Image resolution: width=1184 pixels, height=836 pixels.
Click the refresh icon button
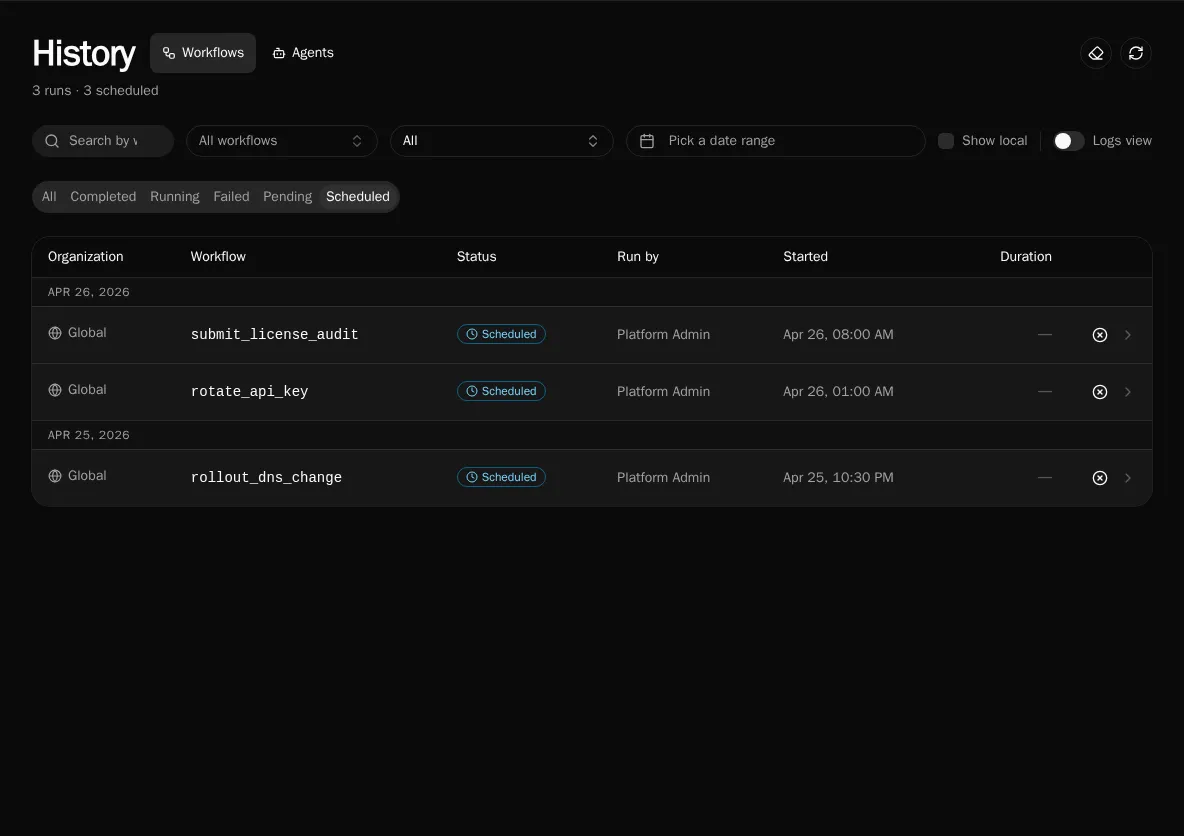(x=1136, y=54)
